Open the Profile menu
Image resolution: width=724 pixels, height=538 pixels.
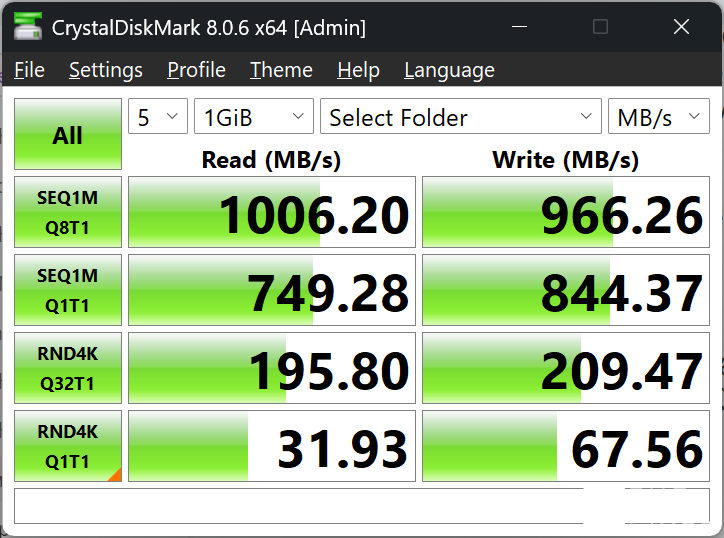point(196,70)
